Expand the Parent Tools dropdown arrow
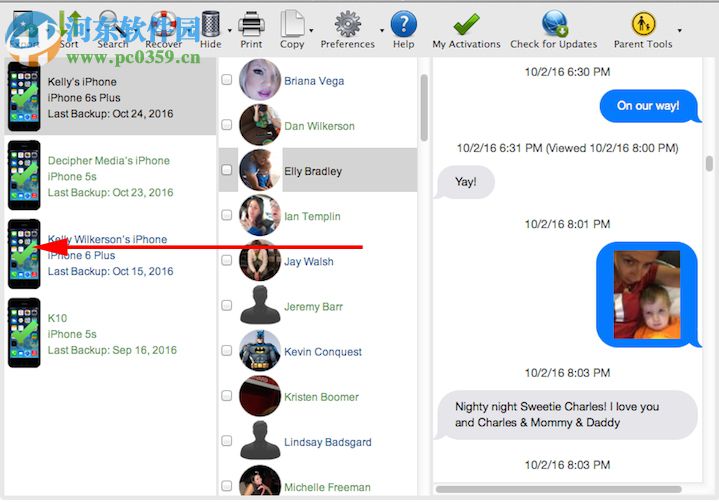 pos(679,30)
